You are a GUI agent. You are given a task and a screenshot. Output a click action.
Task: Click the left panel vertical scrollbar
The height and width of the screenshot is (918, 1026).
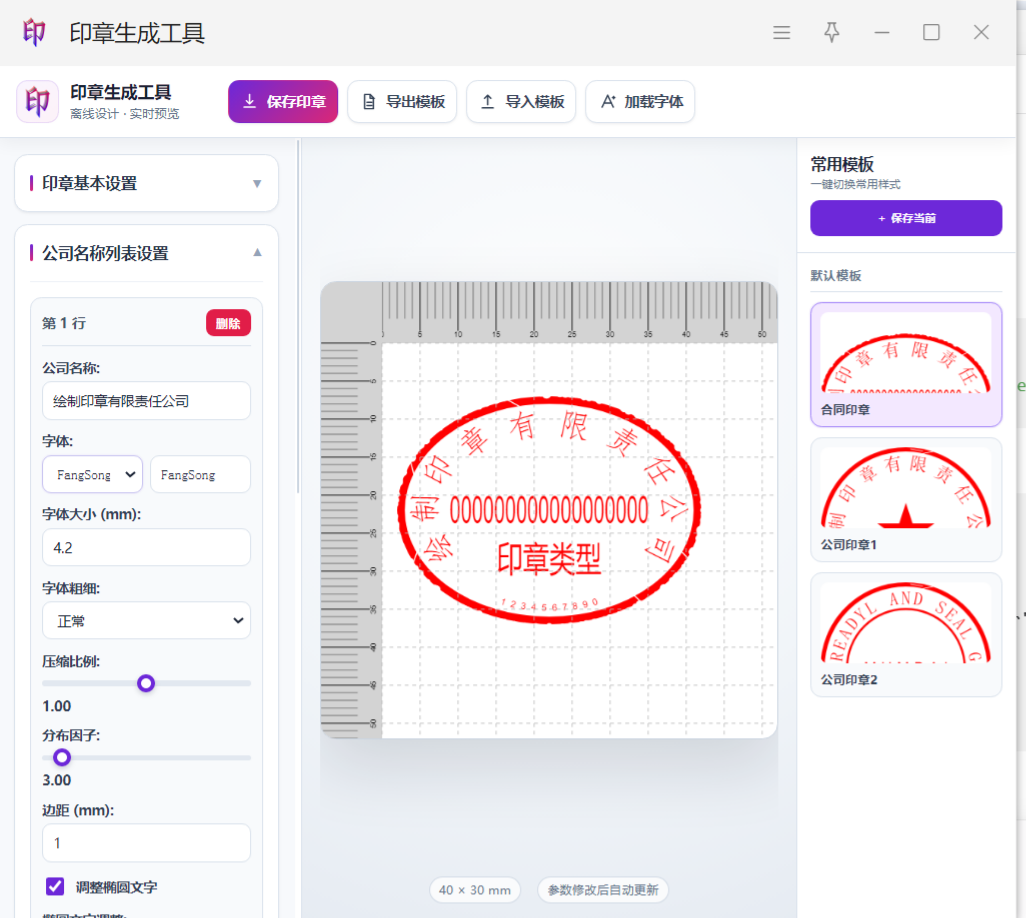click(x=298, y=317)
